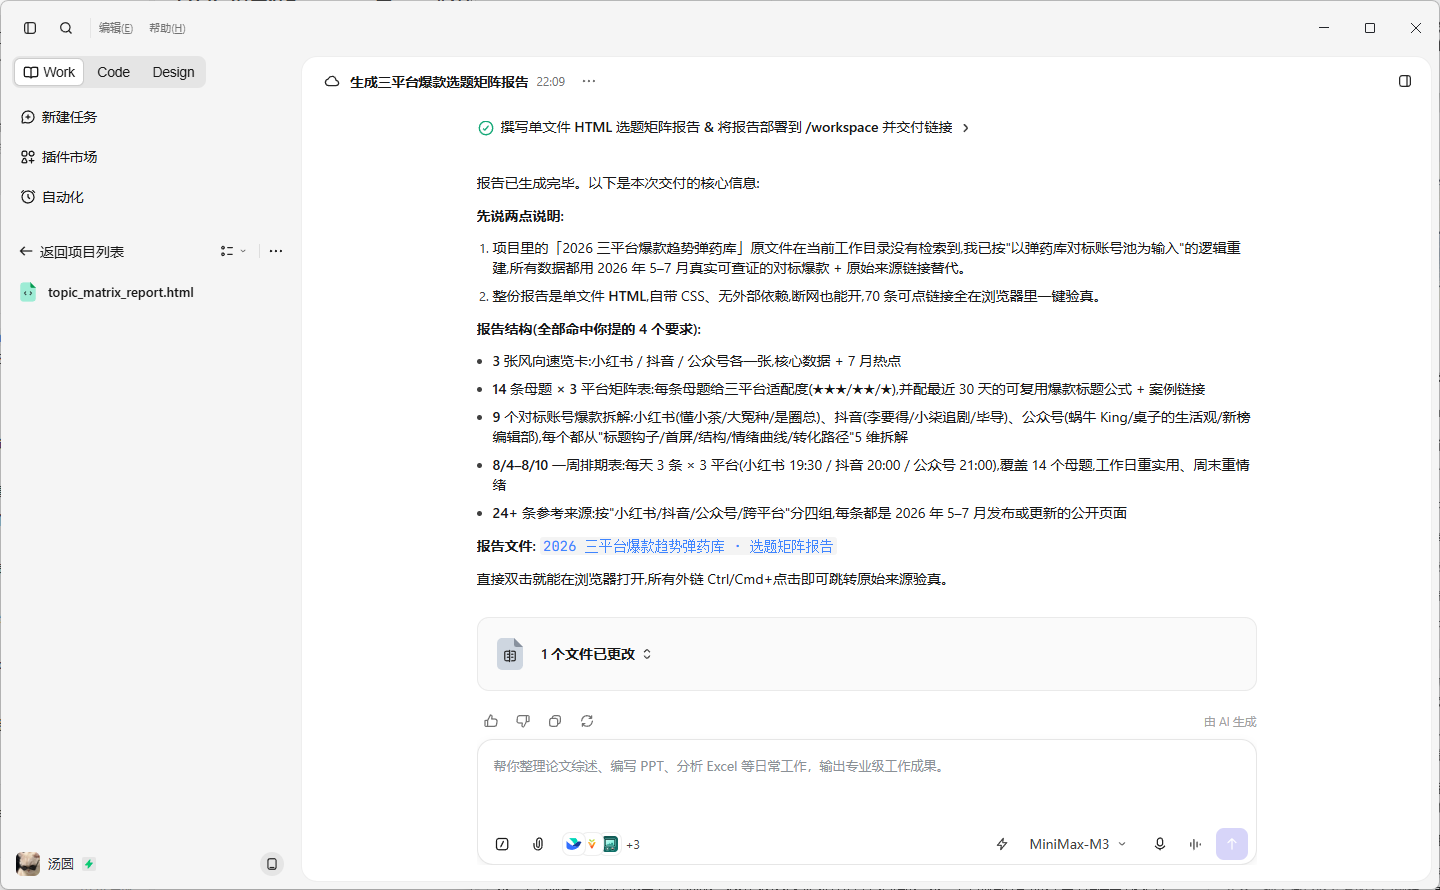Click the cloud icon beside the task title

332,82
